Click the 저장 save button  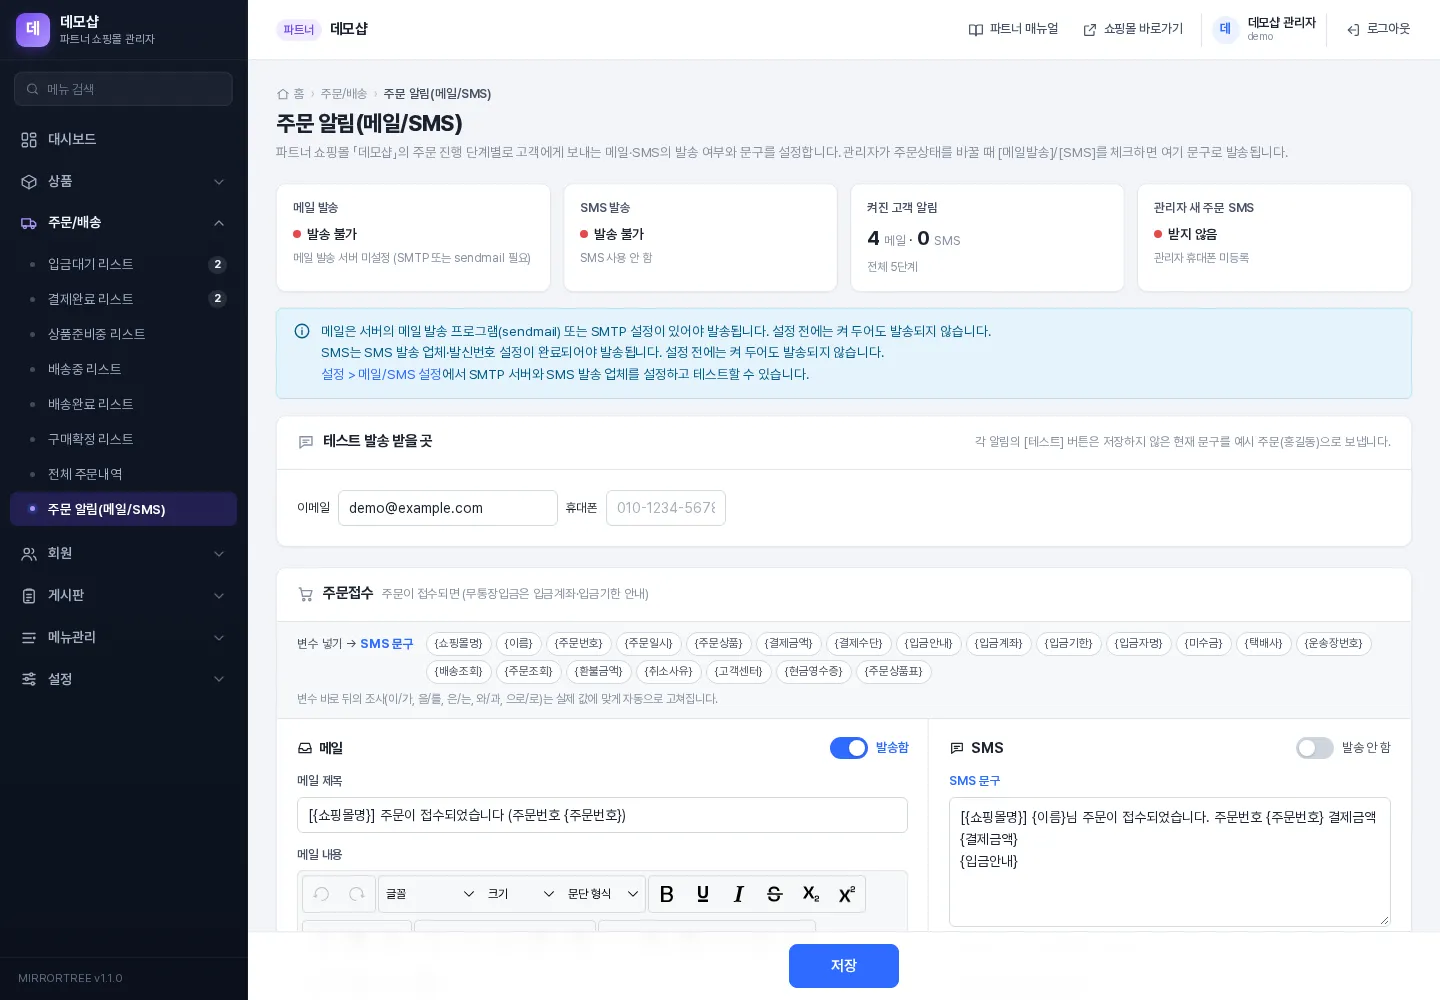[x=844, y=966]
